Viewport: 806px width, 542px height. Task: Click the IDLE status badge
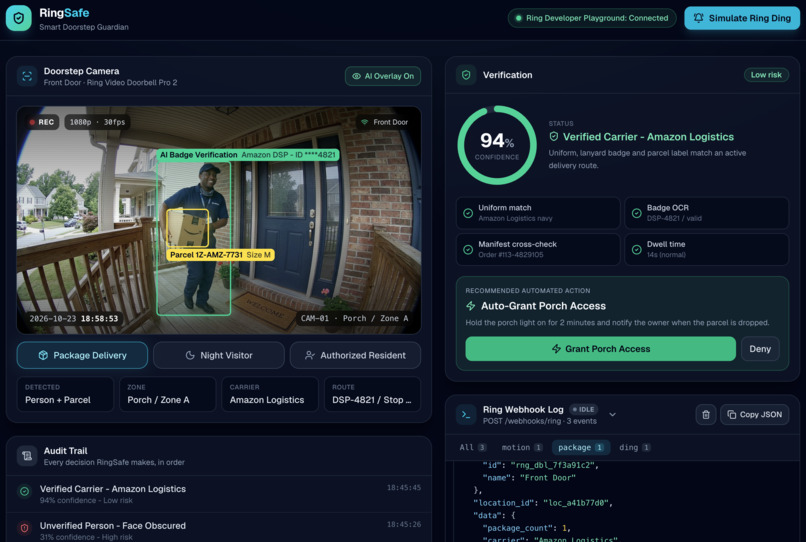pyautogui.click(x=583, y=410)
